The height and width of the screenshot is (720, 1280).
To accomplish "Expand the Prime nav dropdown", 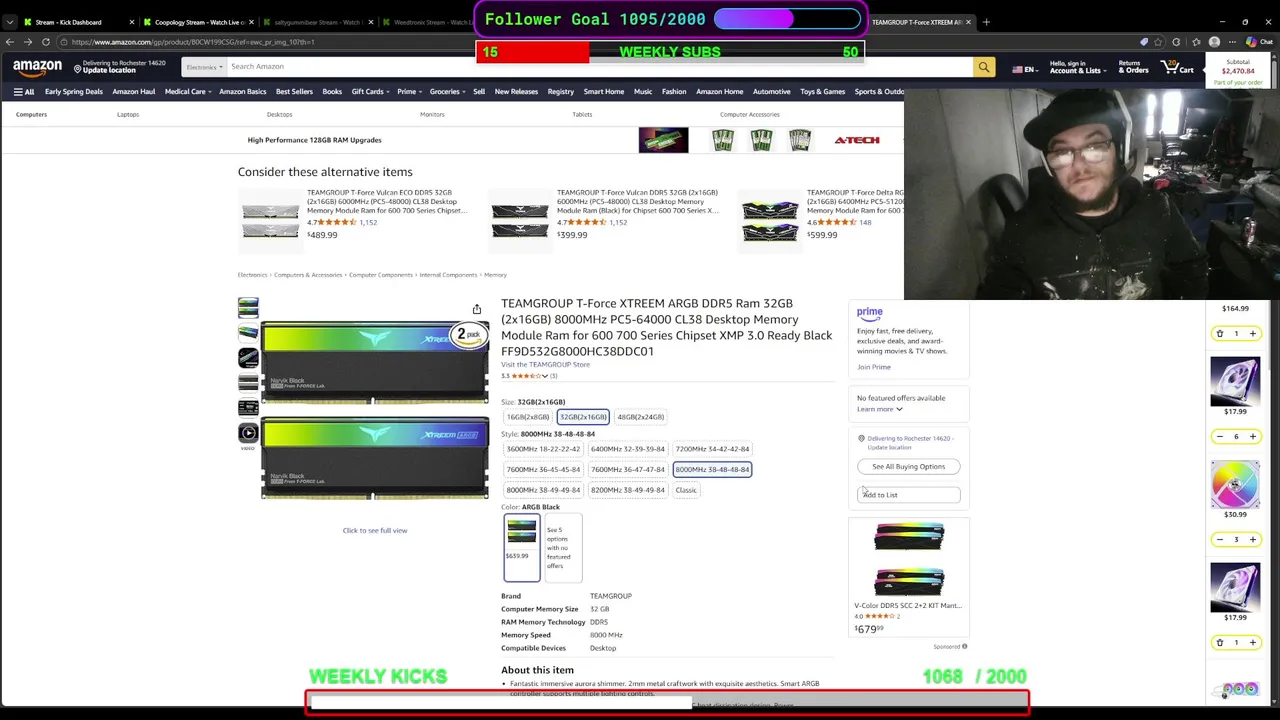I will coord(408,92).
